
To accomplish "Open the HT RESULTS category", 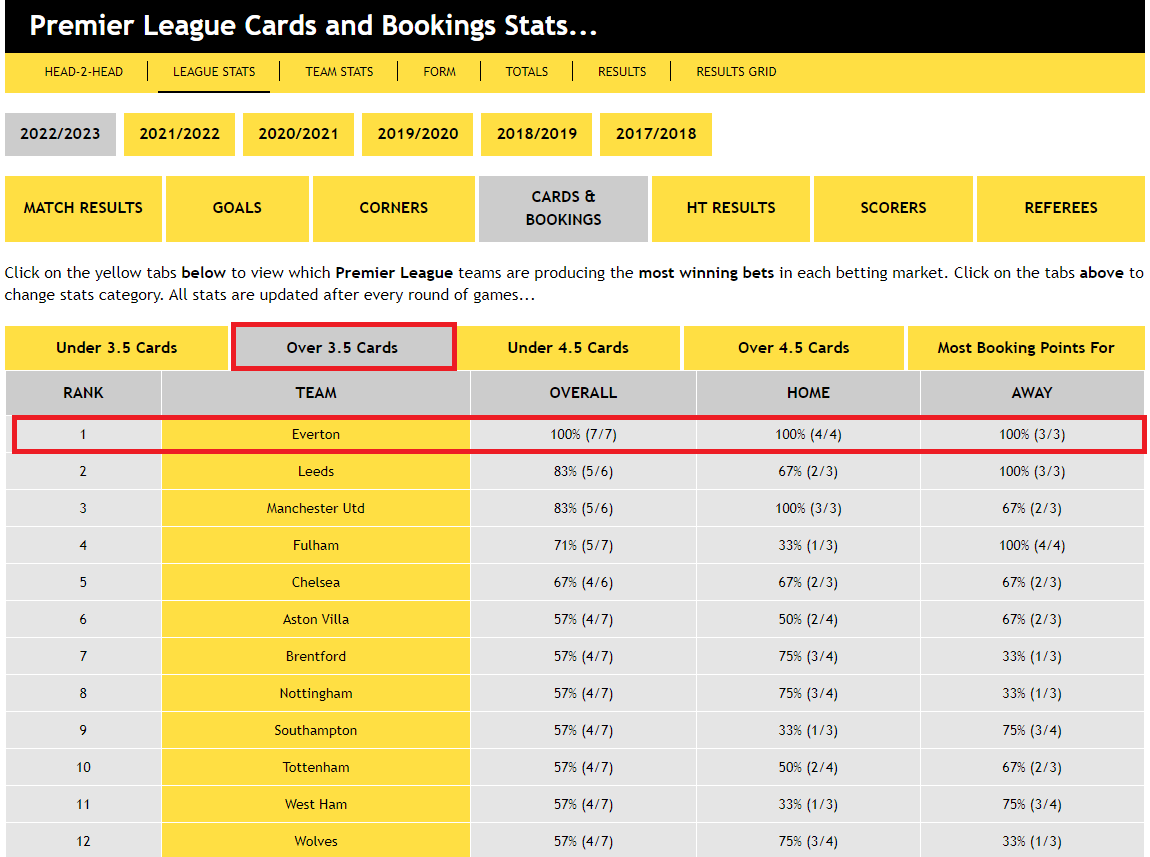I will tap(730, 208).
